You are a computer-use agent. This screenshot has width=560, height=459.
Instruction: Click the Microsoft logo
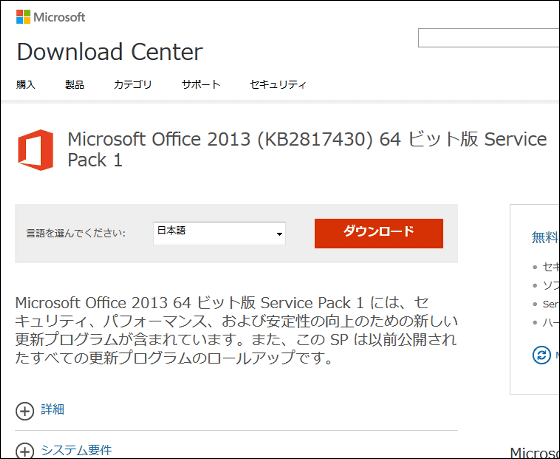(x=50, y=17)
